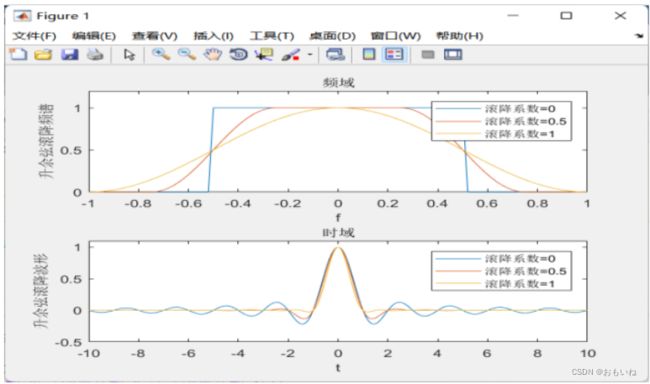Open the 工具(T) menu
This screenshot has width=650, height=384.
[272, 36]
